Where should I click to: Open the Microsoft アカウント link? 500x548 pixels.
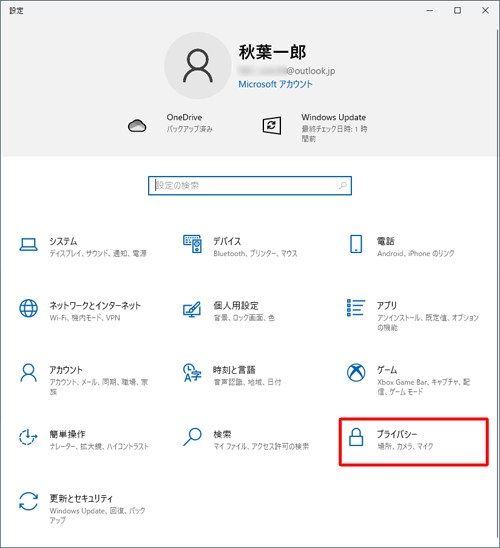click(x=275, y=84)
